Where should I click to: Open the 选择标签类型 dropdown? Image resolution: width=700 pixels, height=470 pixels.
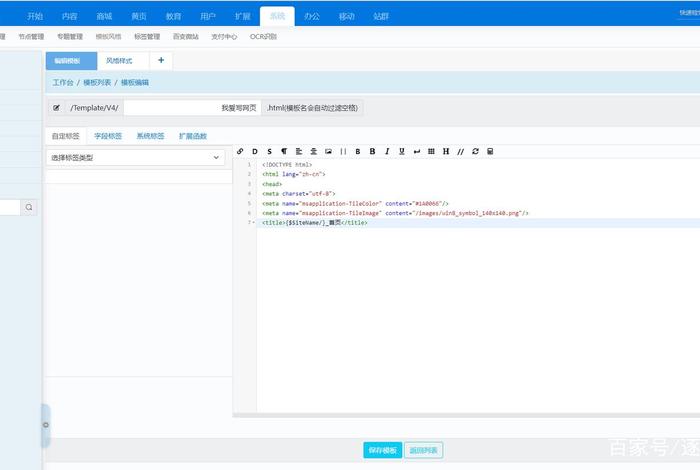tap(135, 158)
